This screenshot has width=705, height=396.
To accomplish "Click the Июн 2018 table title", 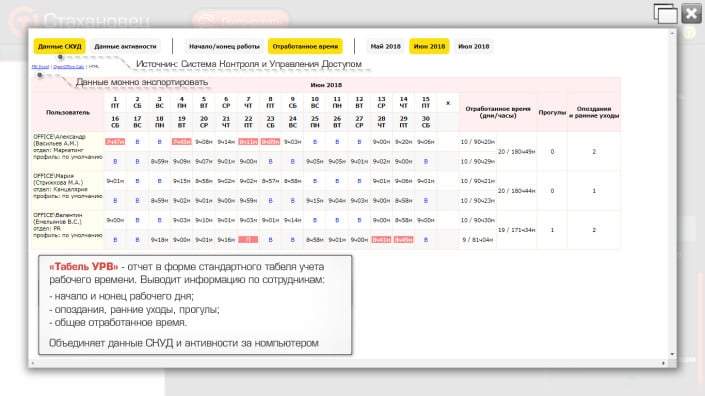I will coord(326,85).
